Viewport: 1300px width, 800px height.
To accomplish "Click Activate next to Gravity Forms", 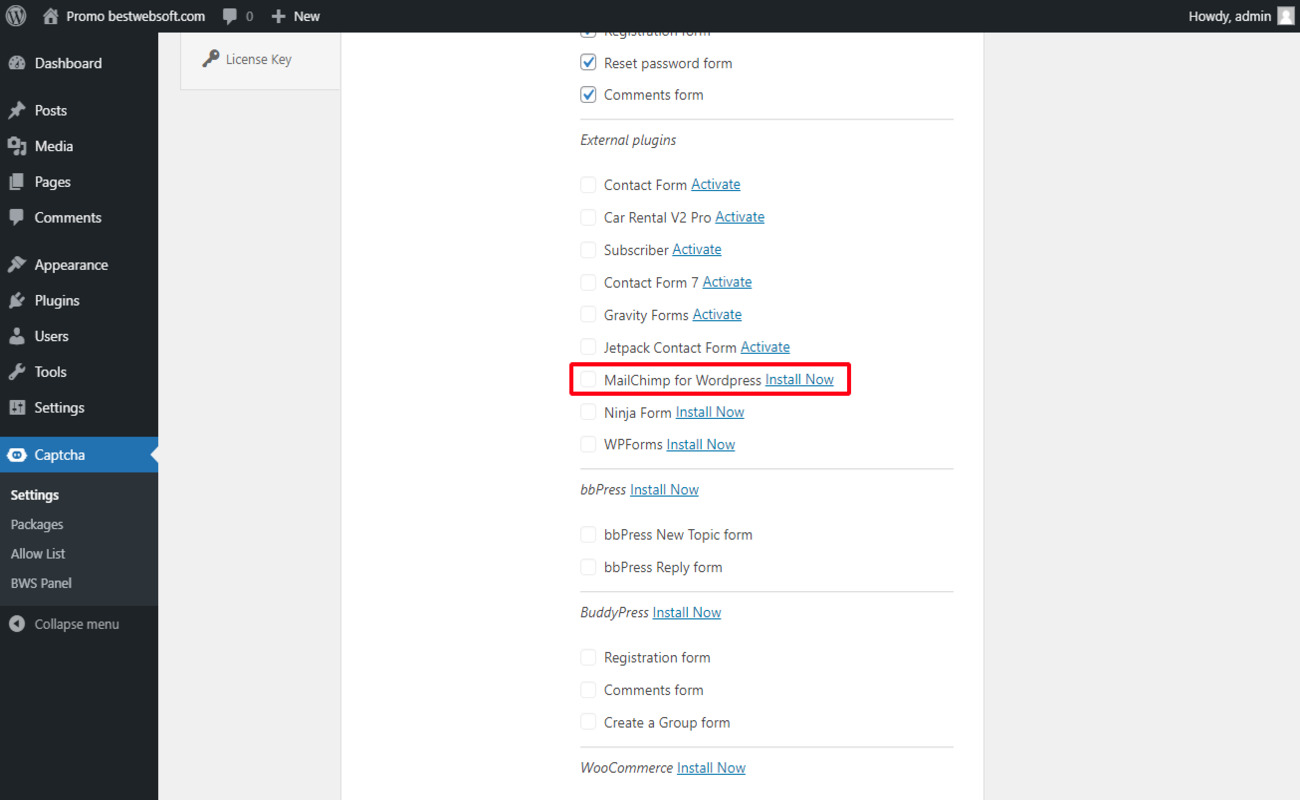I will (x=717, y=315).
